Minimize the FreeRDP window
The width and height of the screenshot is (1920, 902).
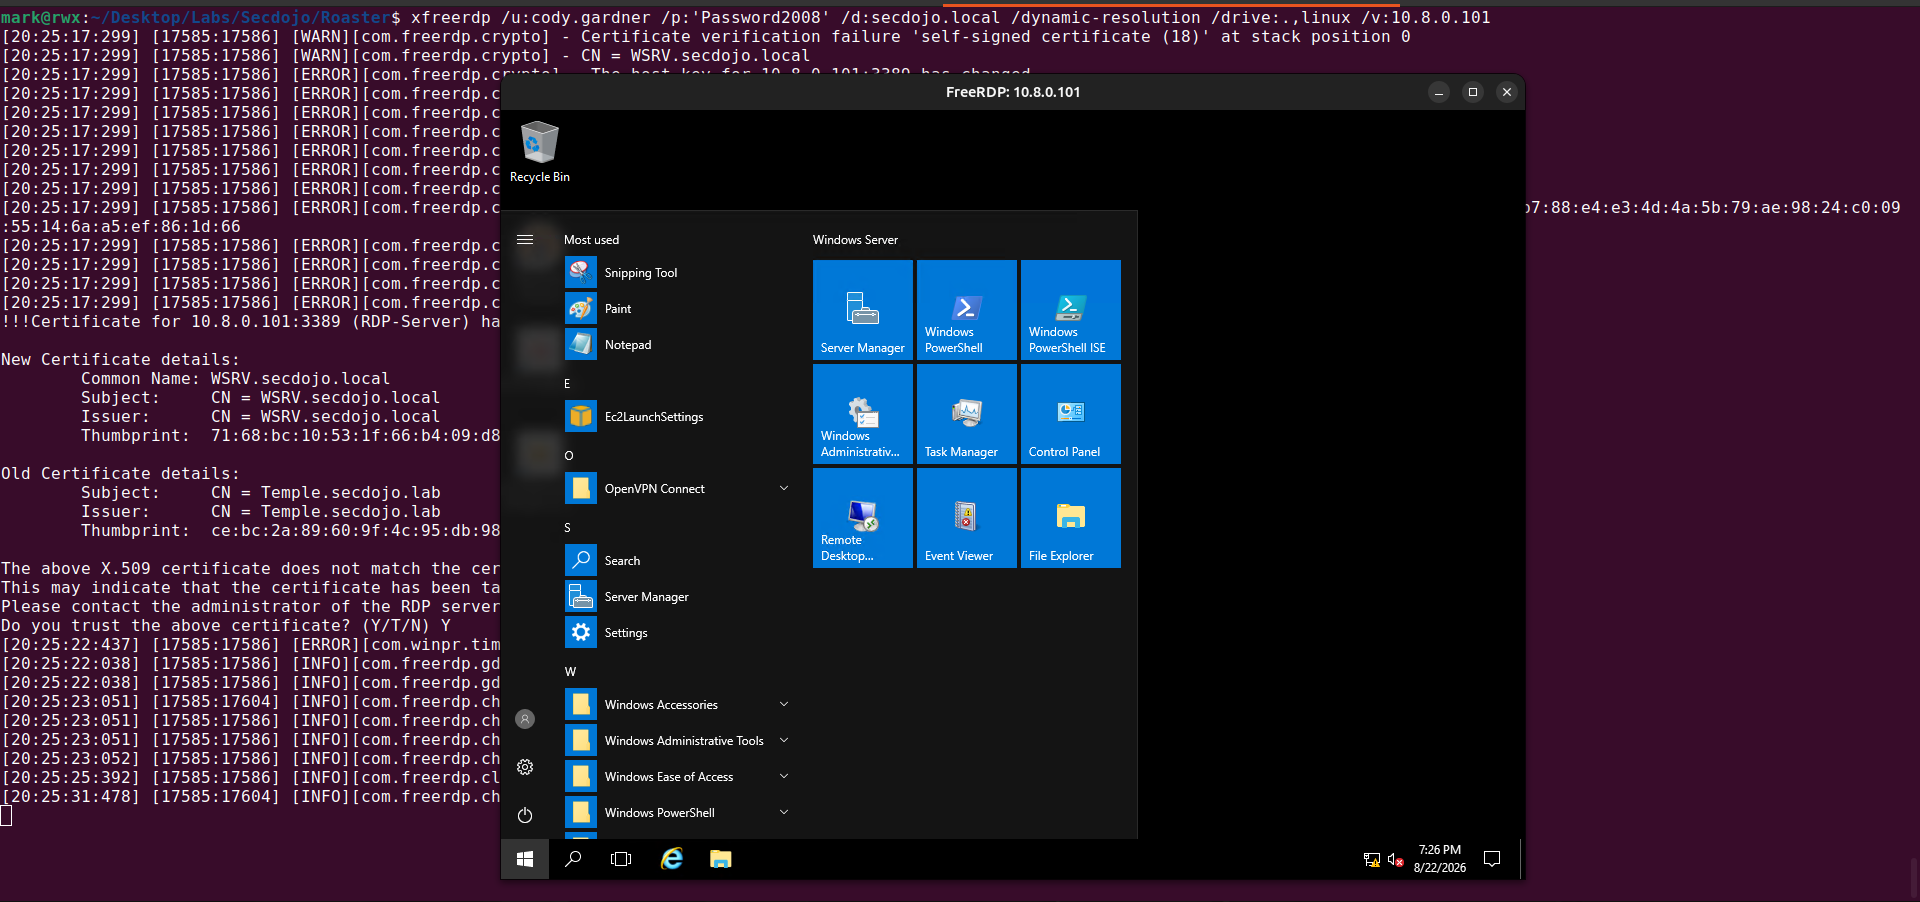(1439, 92)
